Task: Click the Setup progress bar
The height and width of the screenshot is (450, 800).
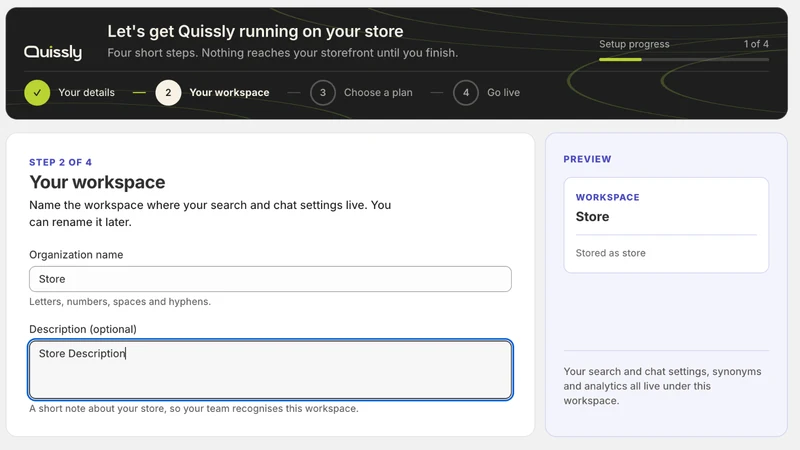Action: tap(684, 60)
